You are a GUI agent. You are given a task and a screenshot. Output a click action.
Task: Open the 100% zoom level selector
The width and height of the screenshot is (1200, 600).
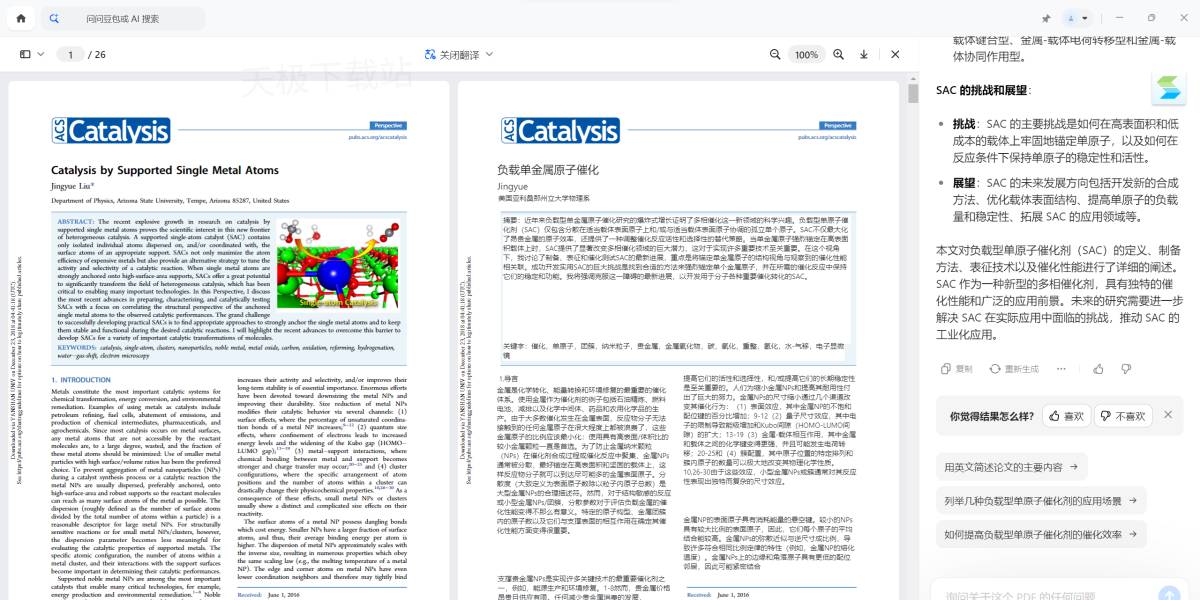(805, 54)
